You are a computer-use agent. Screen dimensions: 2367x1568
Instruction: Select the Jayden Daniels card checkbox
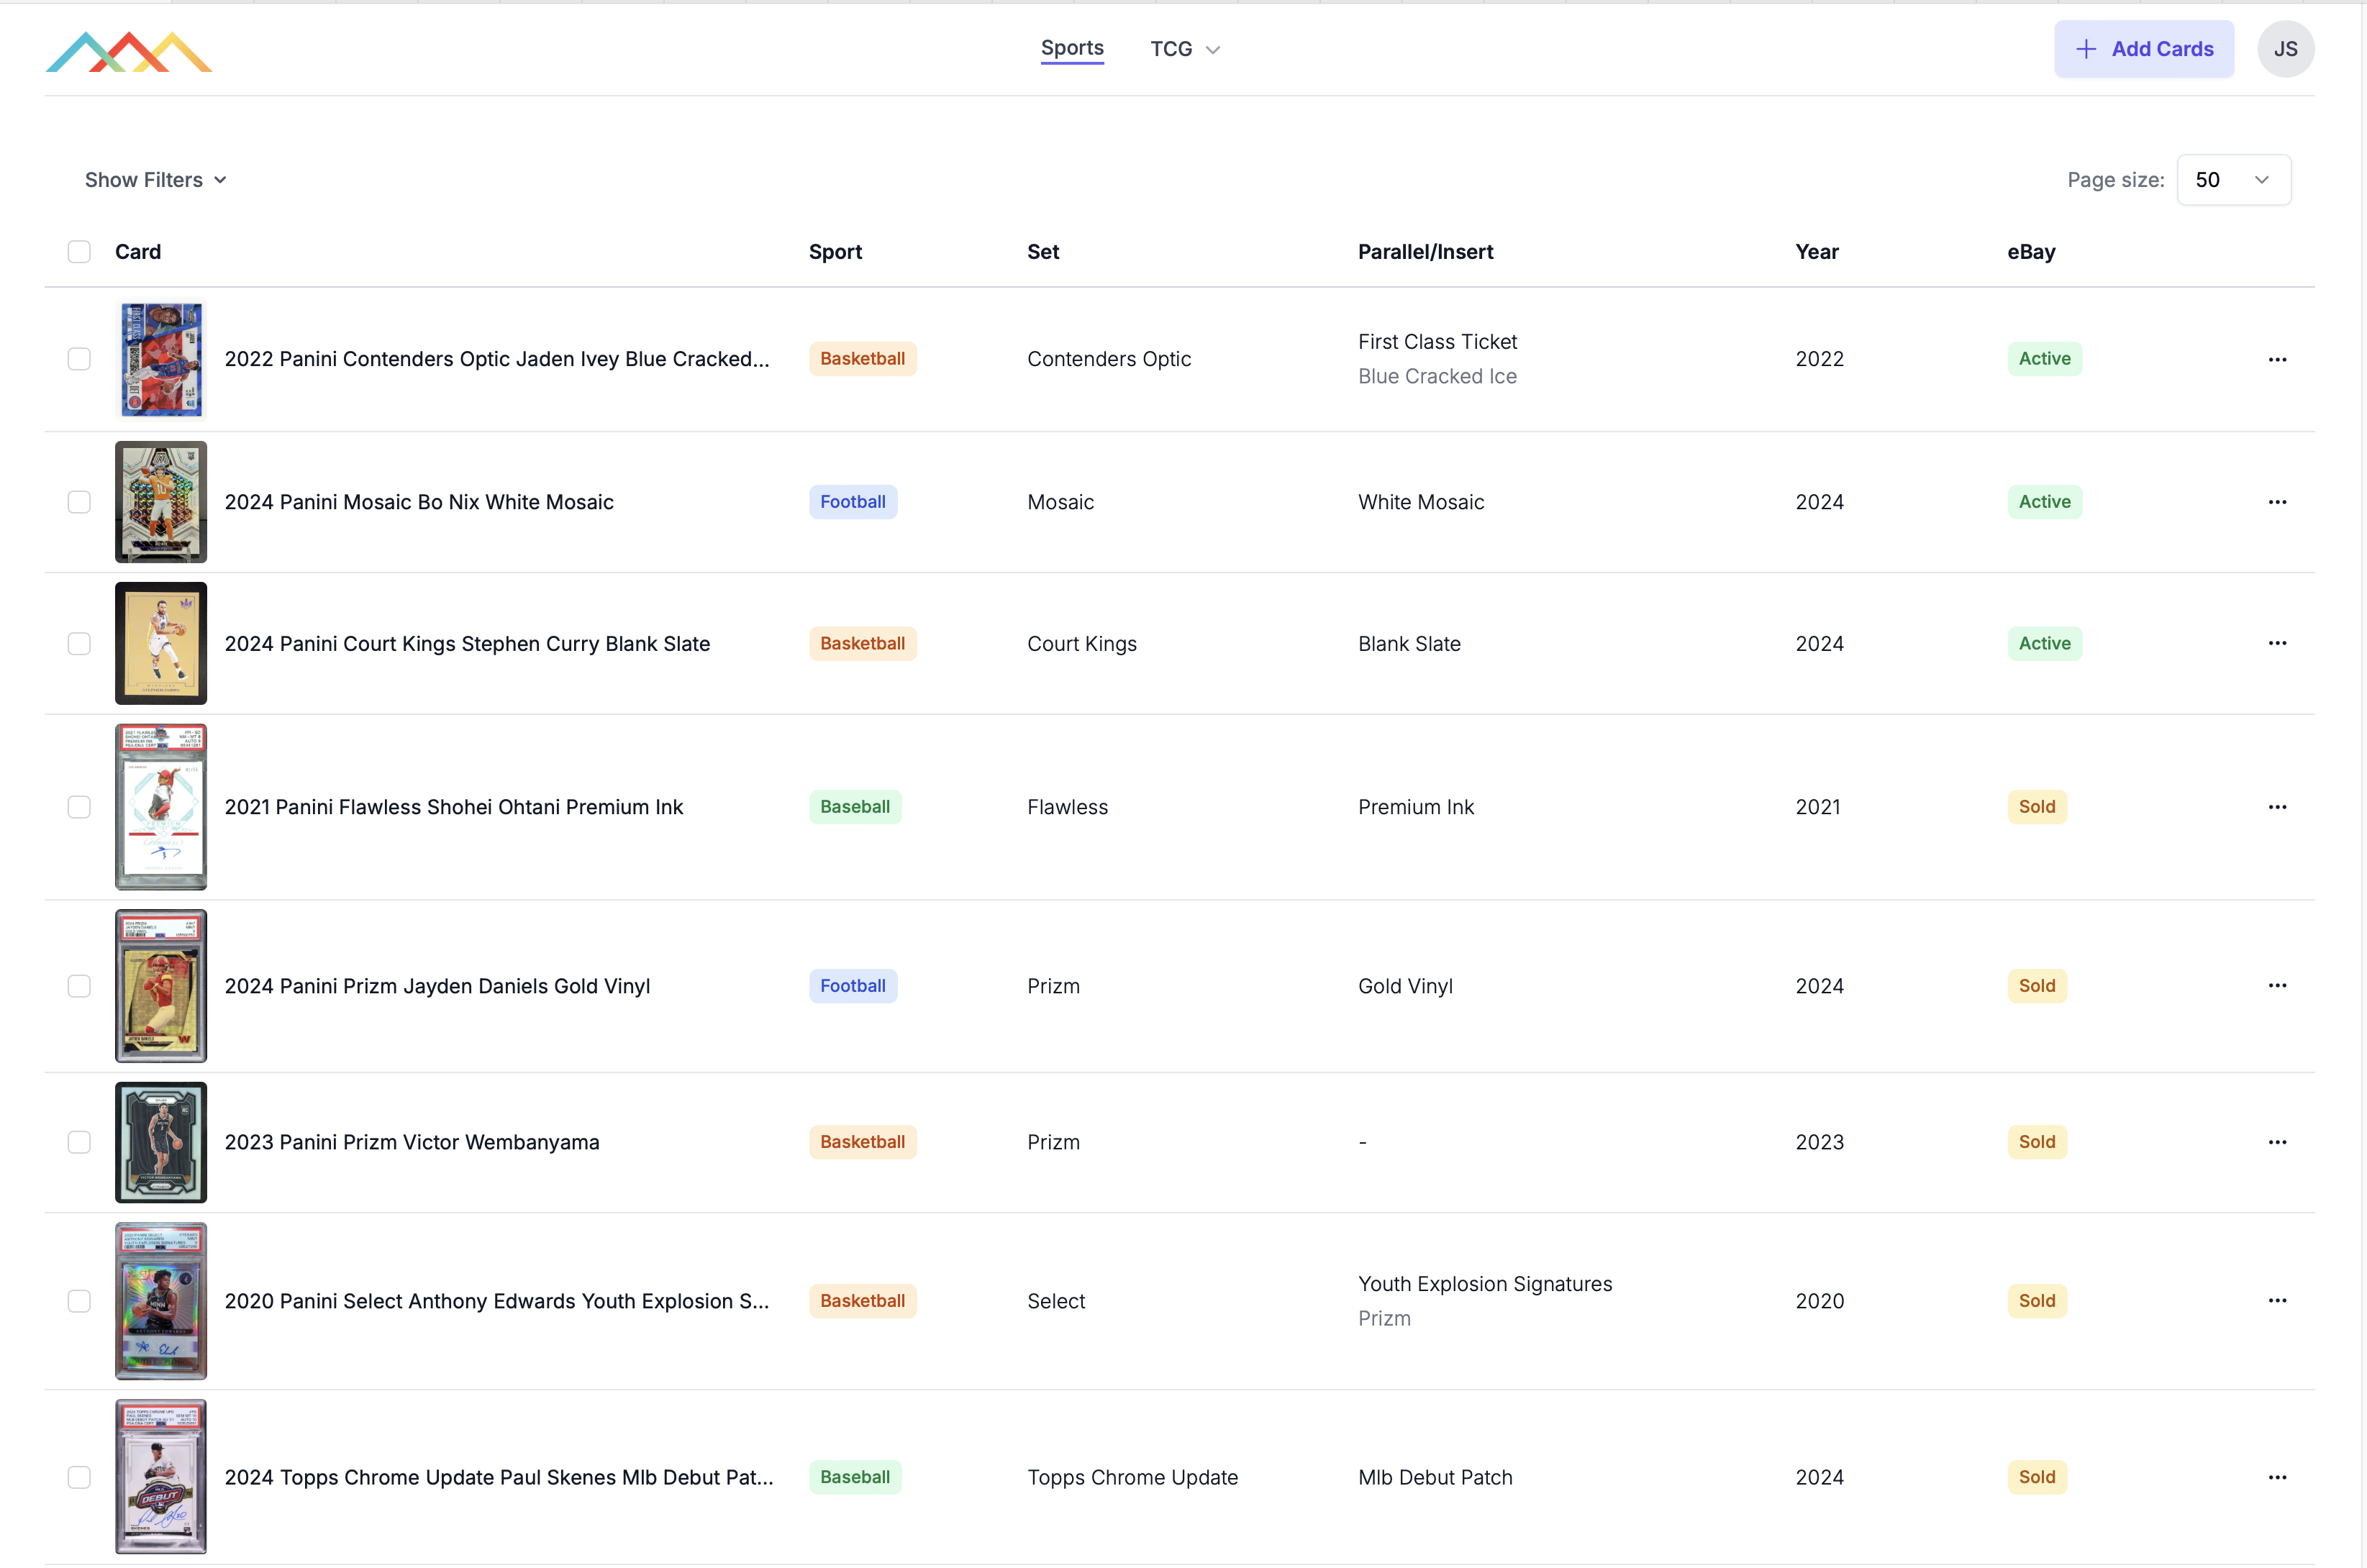tap(79, 986)
